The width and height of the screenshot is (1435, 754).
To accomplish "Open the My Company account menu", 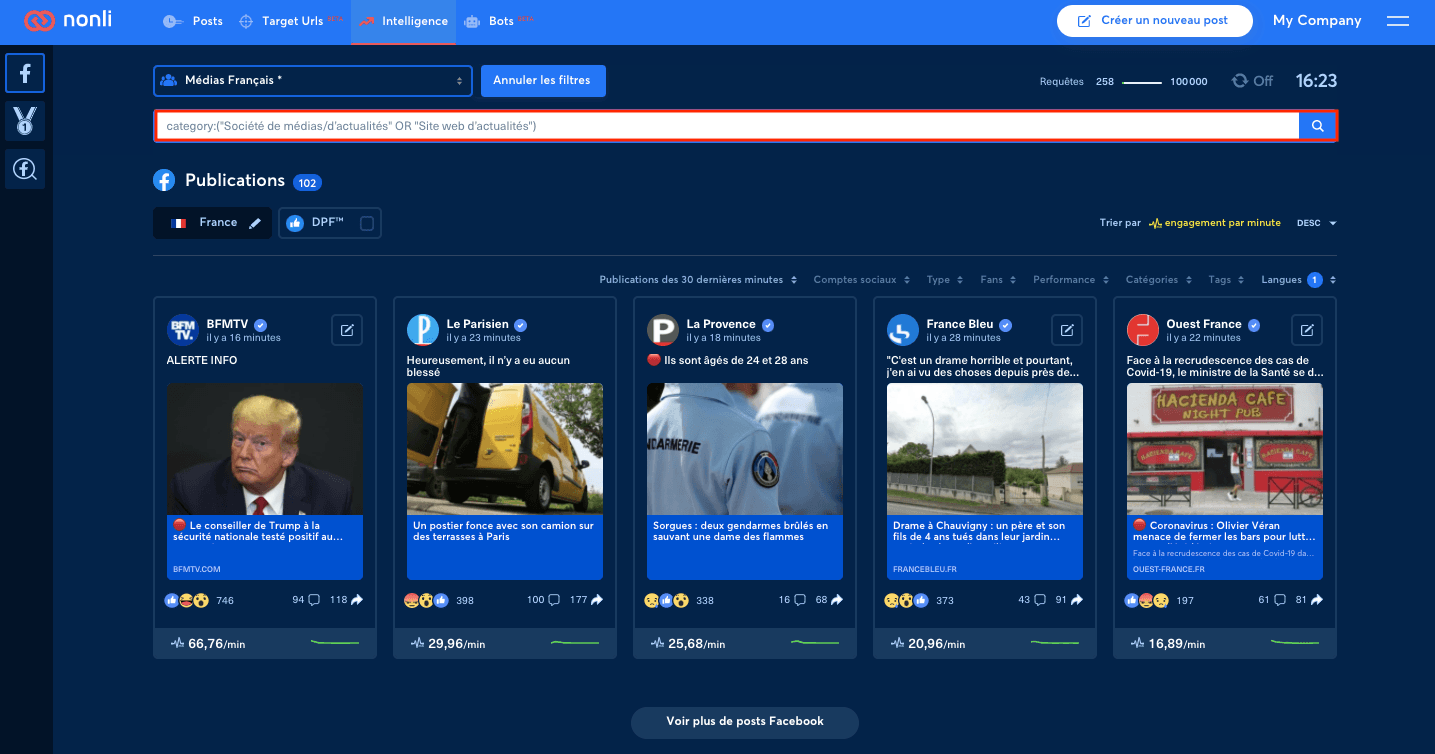I will tap(1317, 21).
